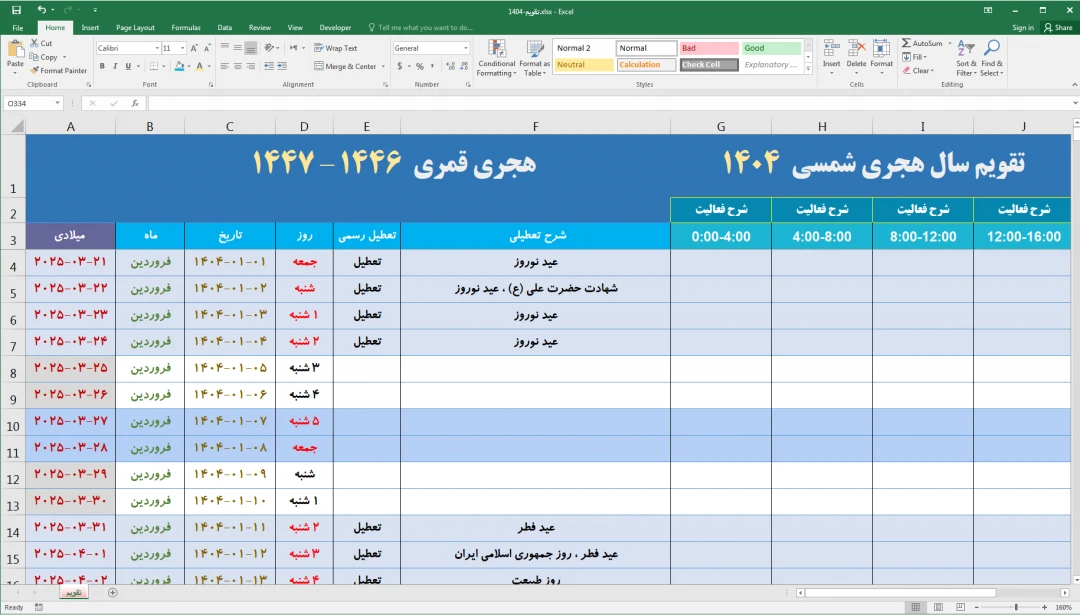Add new sheet with plus icon

(x=112, y=592)
